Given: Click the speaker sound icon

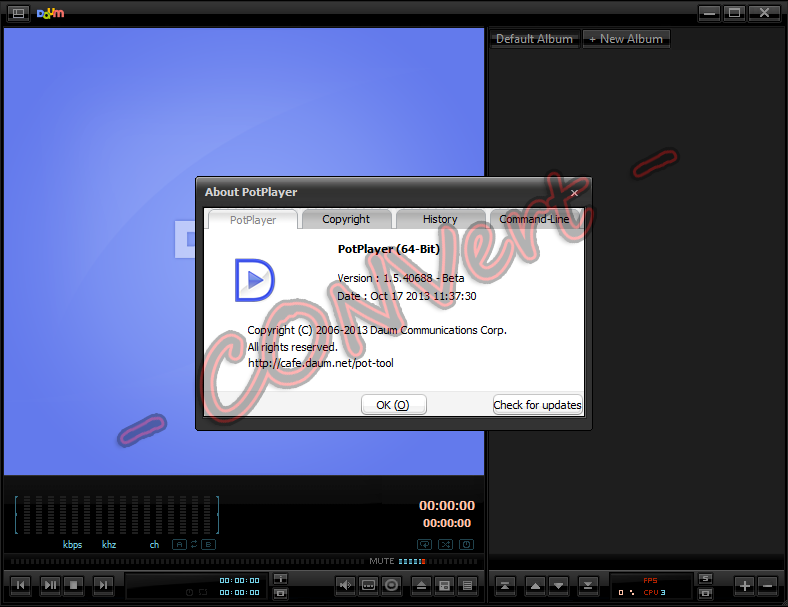Looking at the screenshot, I should pos(345,585).
